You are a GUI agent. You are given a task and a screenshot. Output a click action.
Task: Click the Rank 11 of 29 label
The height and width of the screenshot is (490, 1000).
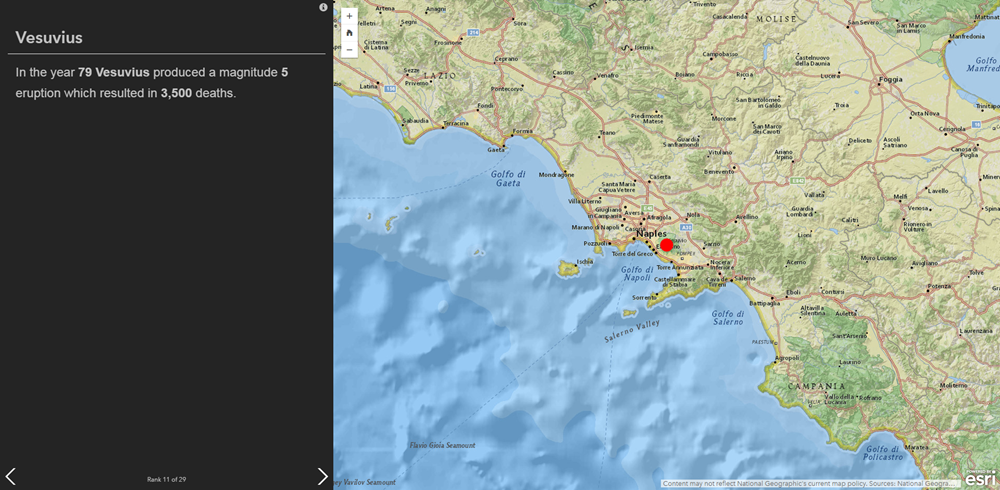[x=166, y=479]
